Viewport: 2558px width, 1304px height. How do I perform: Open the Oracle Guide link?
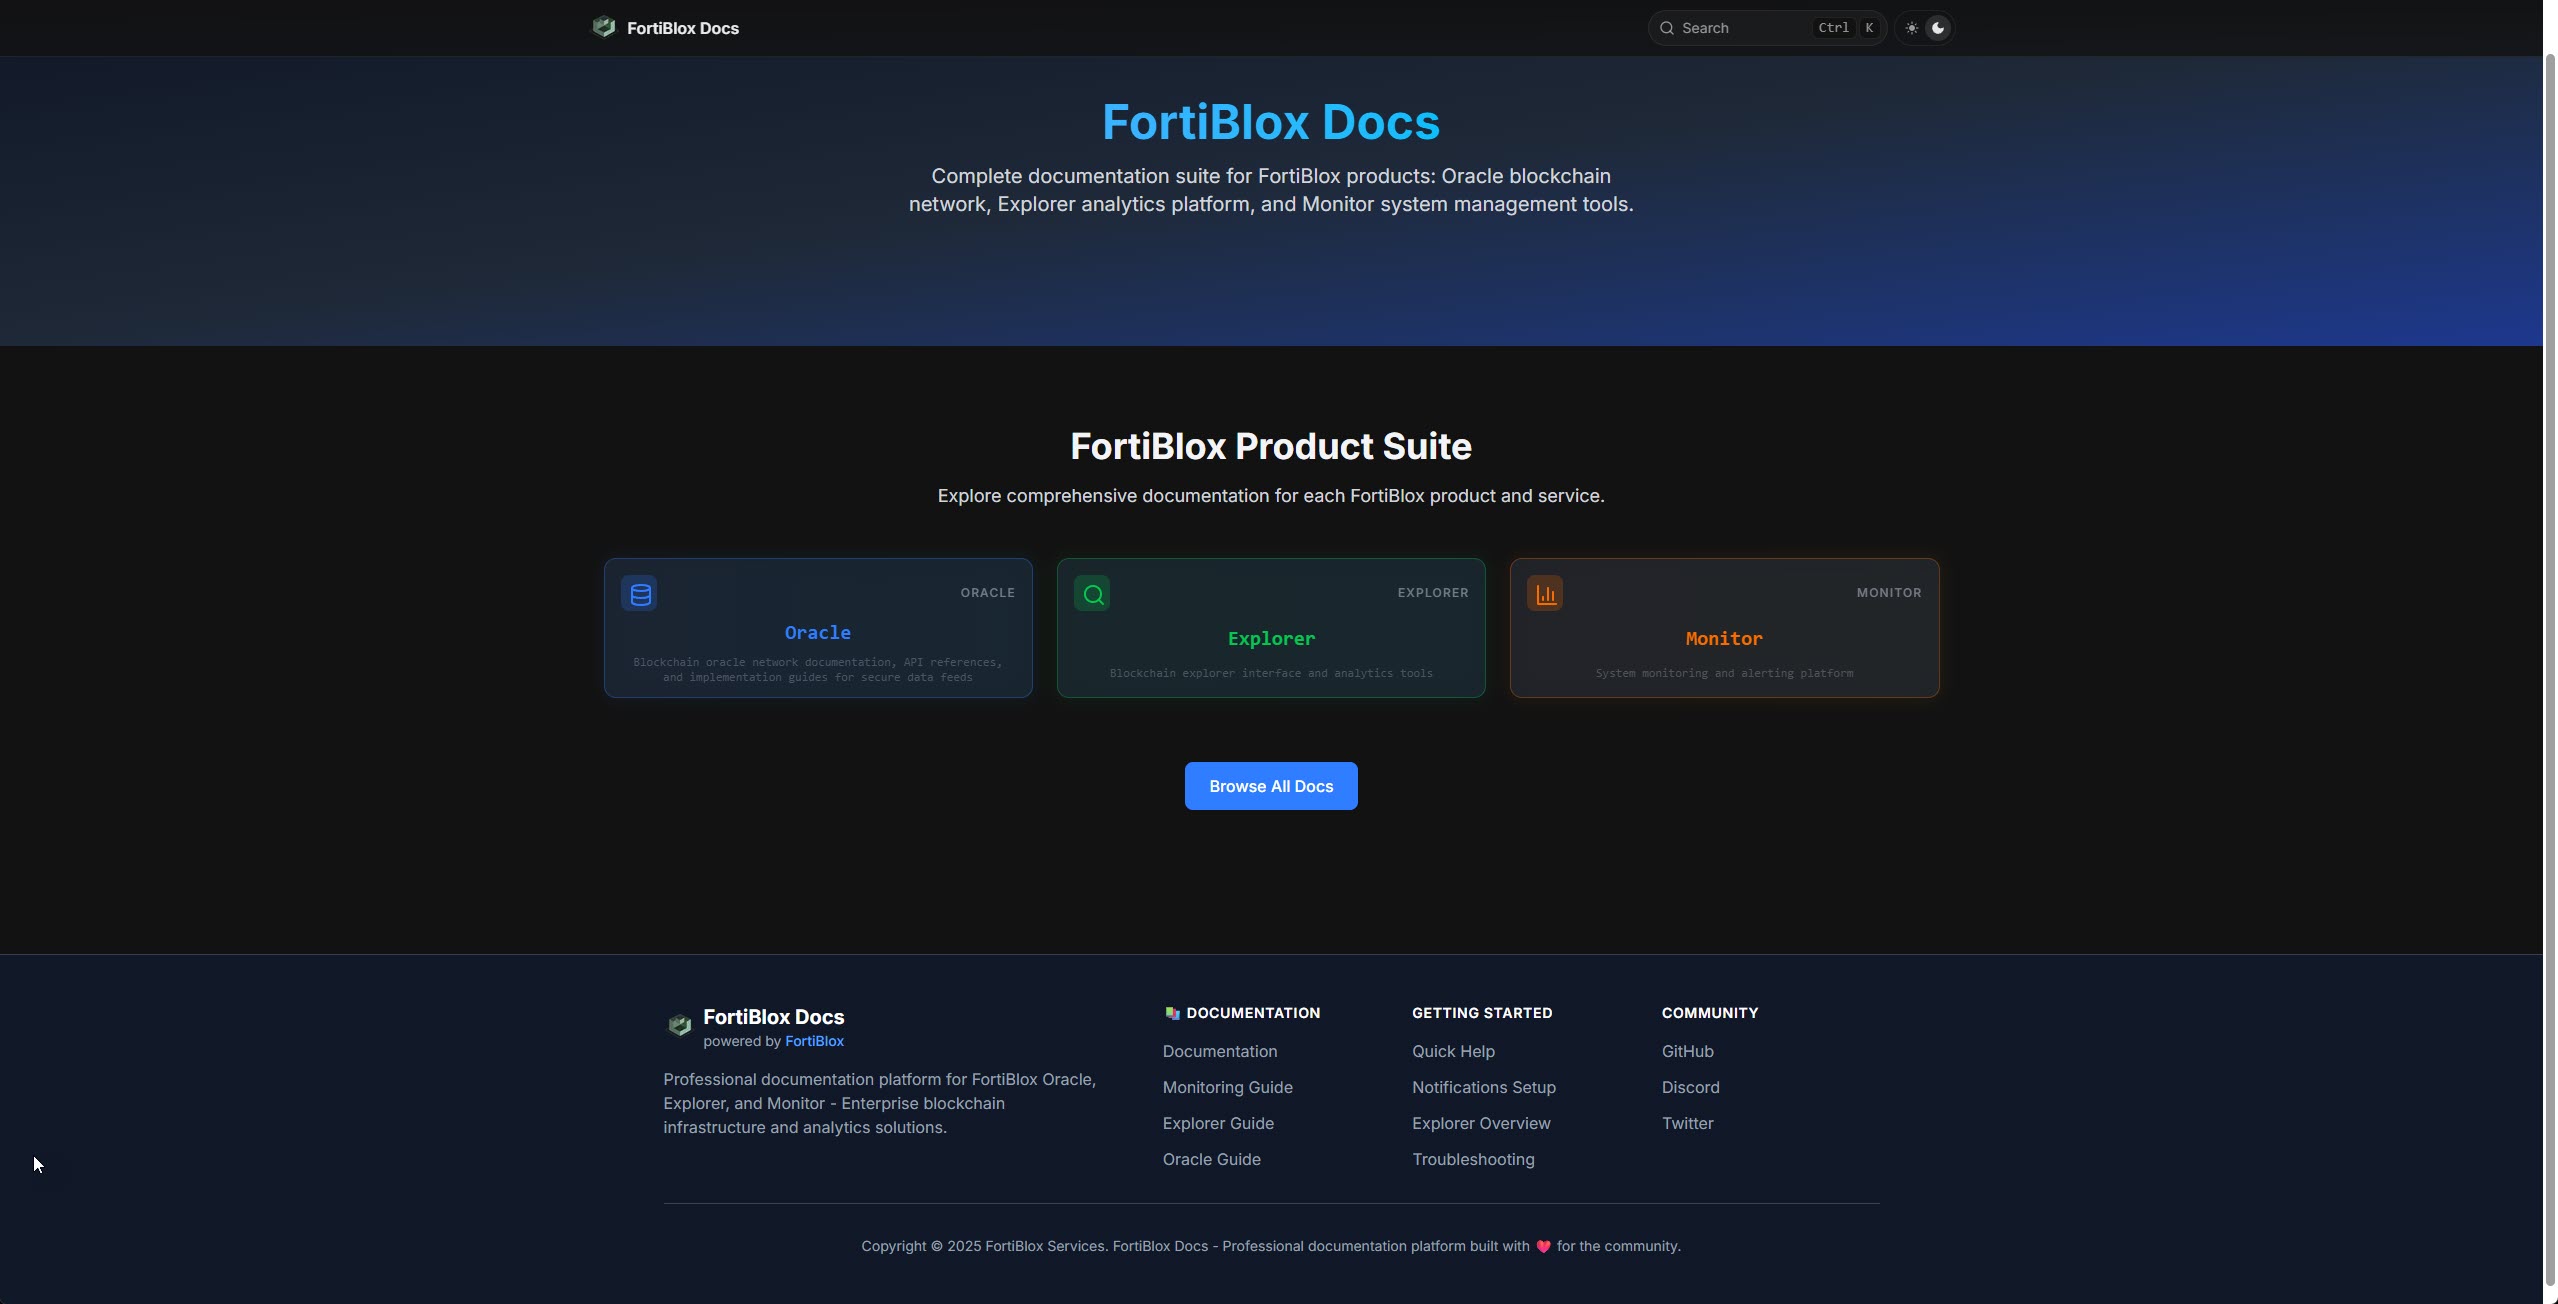point(1211,1159)
